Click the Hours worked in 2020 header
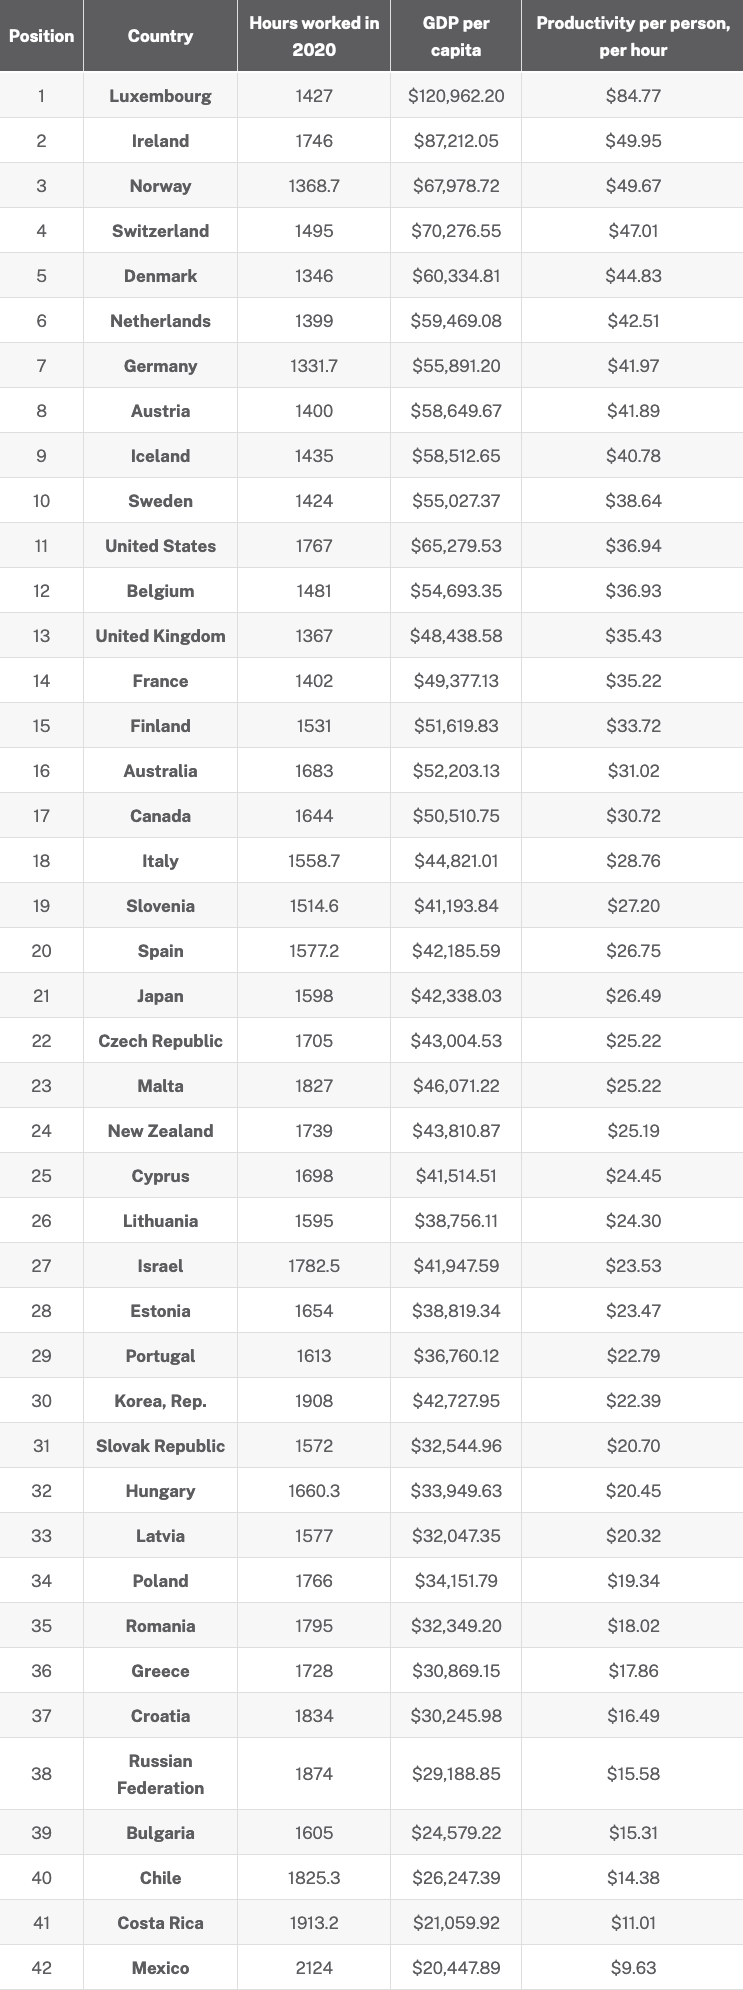743x1990 pixels. (314, 36)
